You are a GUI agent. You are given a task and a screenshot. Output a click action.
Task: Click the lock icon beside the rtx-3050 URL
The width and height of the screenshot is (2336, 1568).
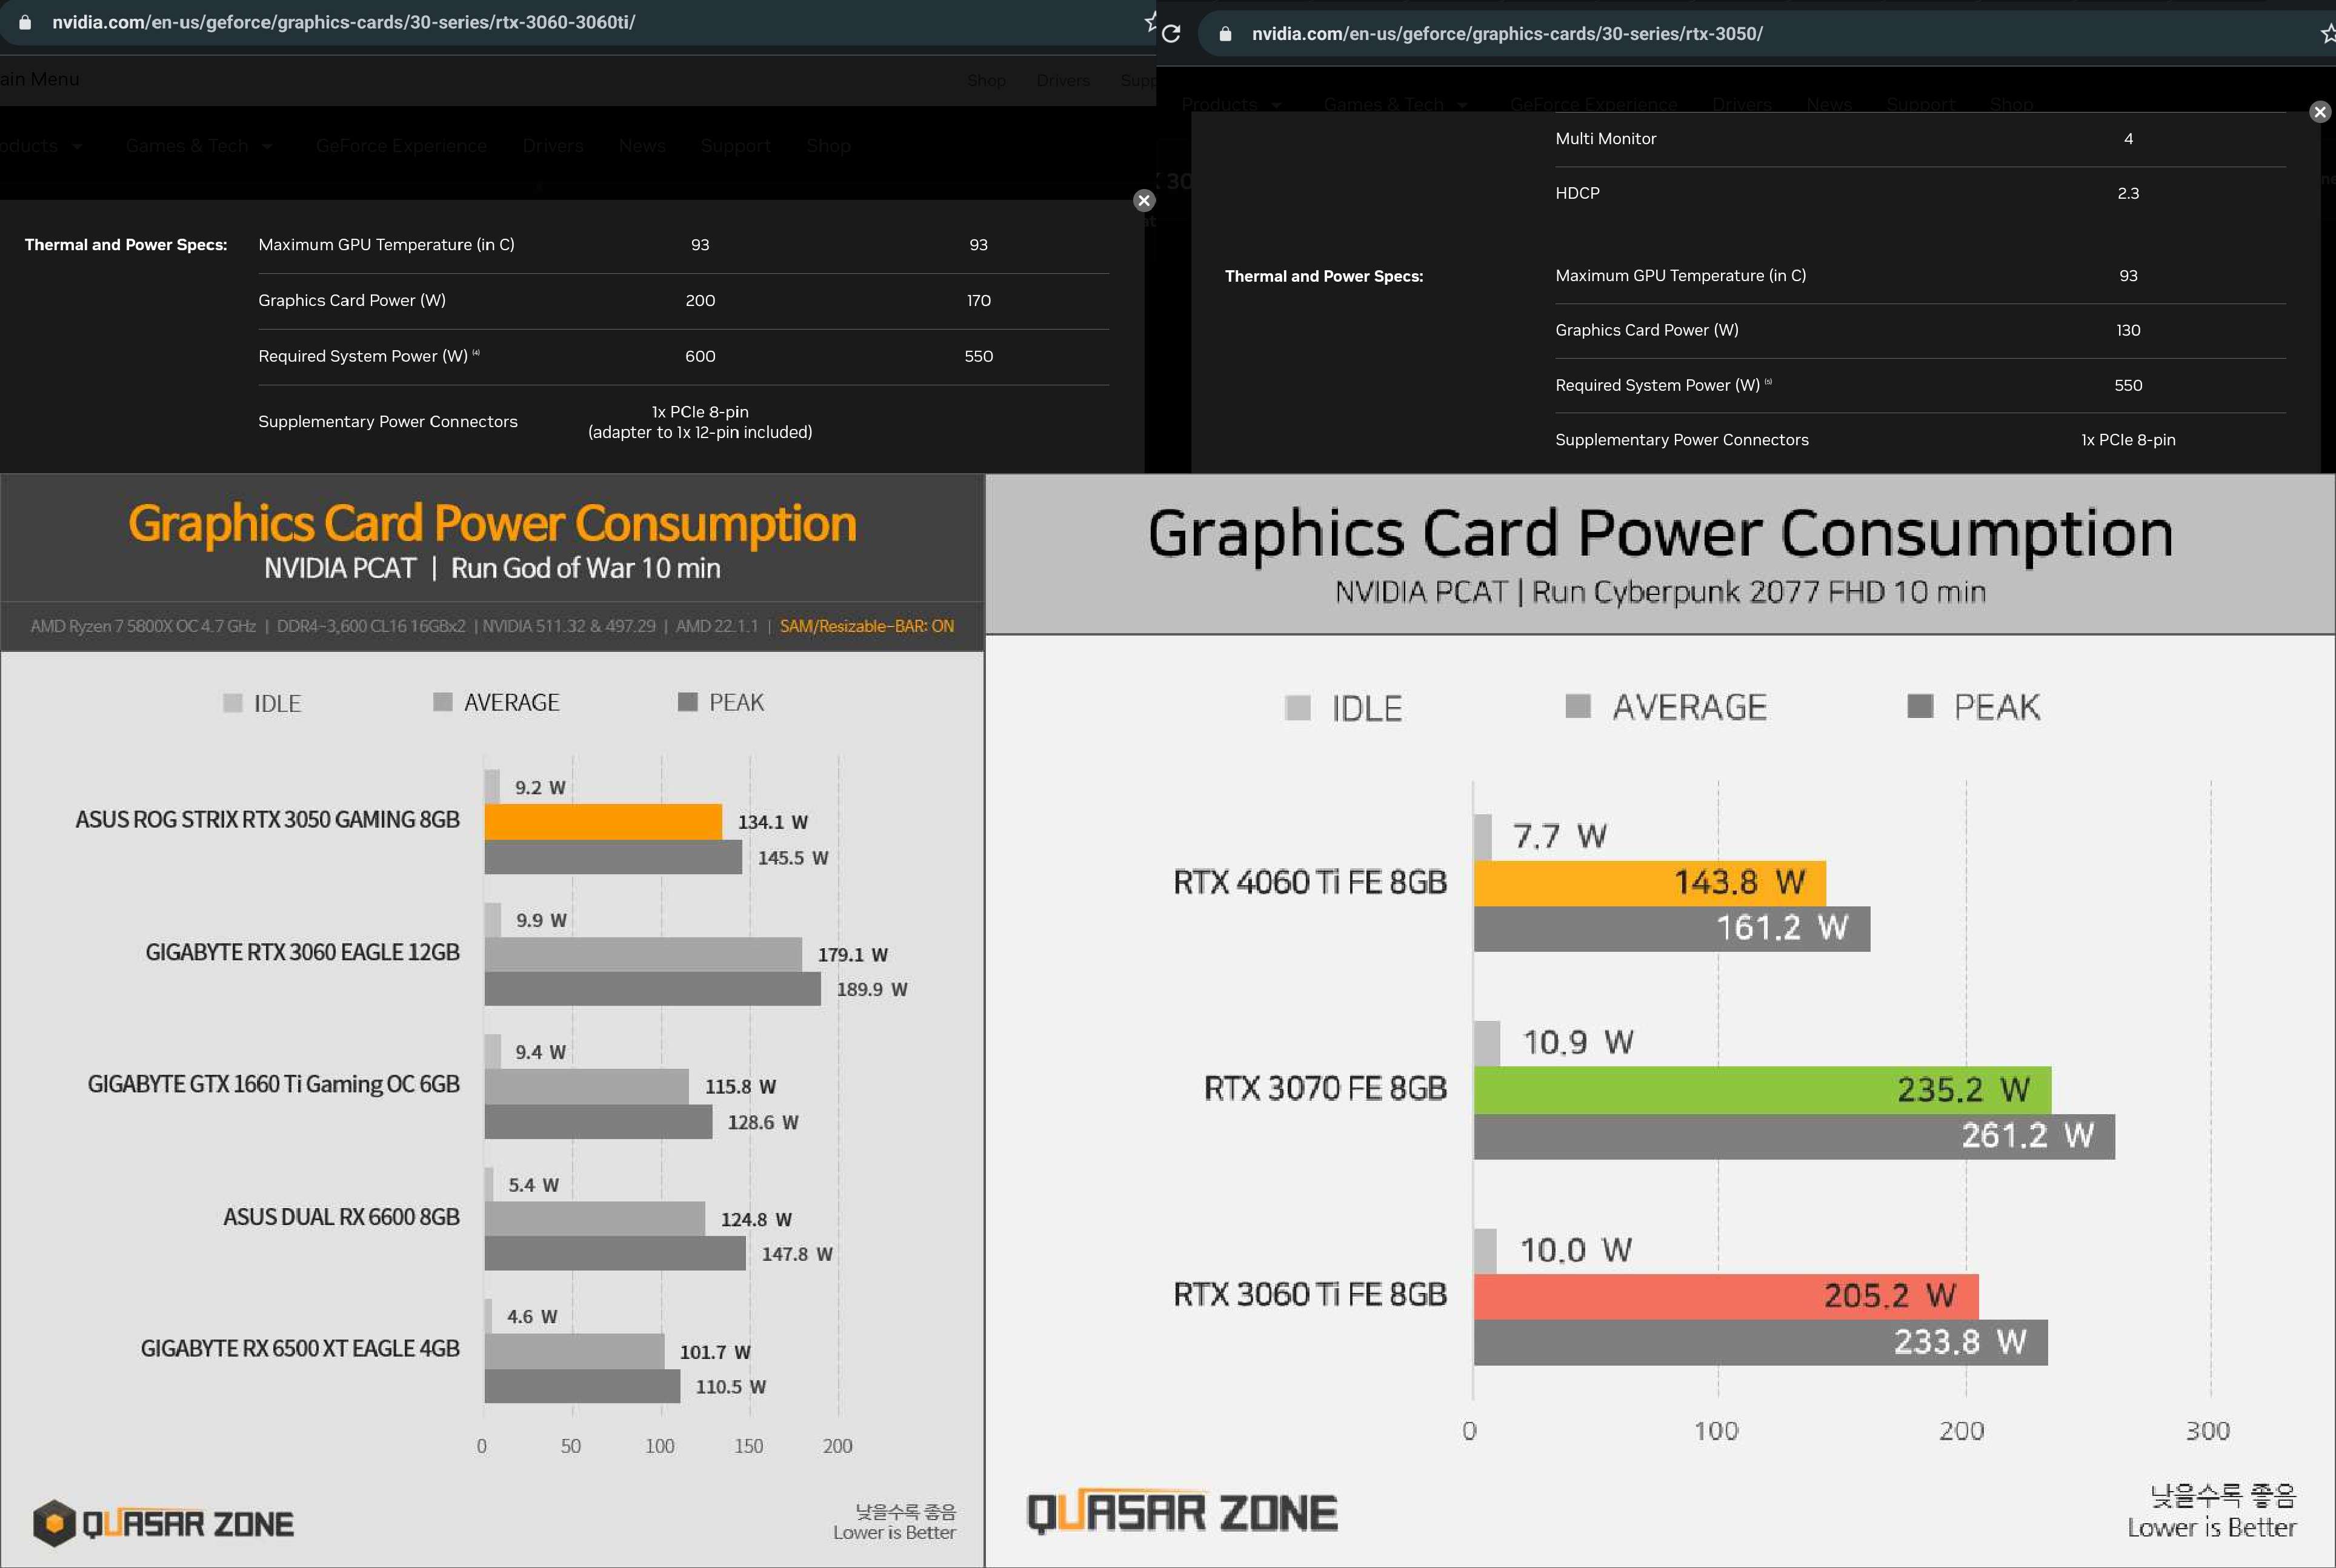(x=1225, y=33)
